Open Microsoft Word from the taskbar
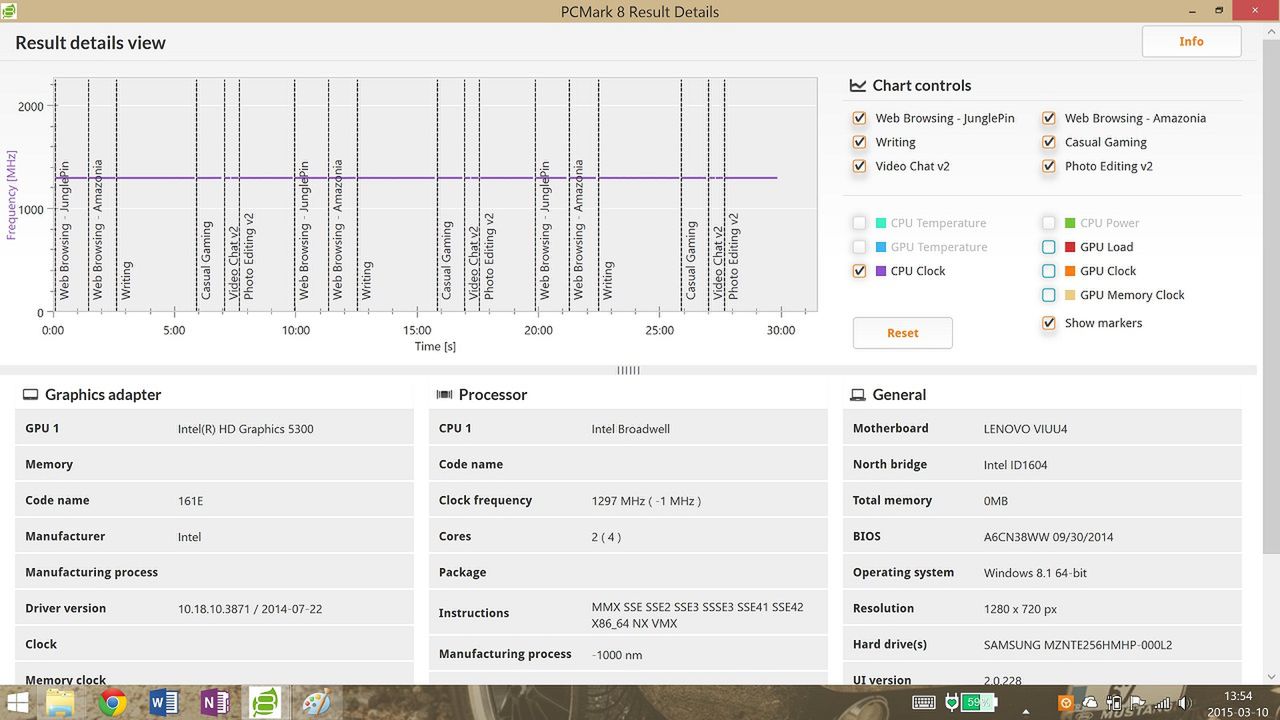 163,702
